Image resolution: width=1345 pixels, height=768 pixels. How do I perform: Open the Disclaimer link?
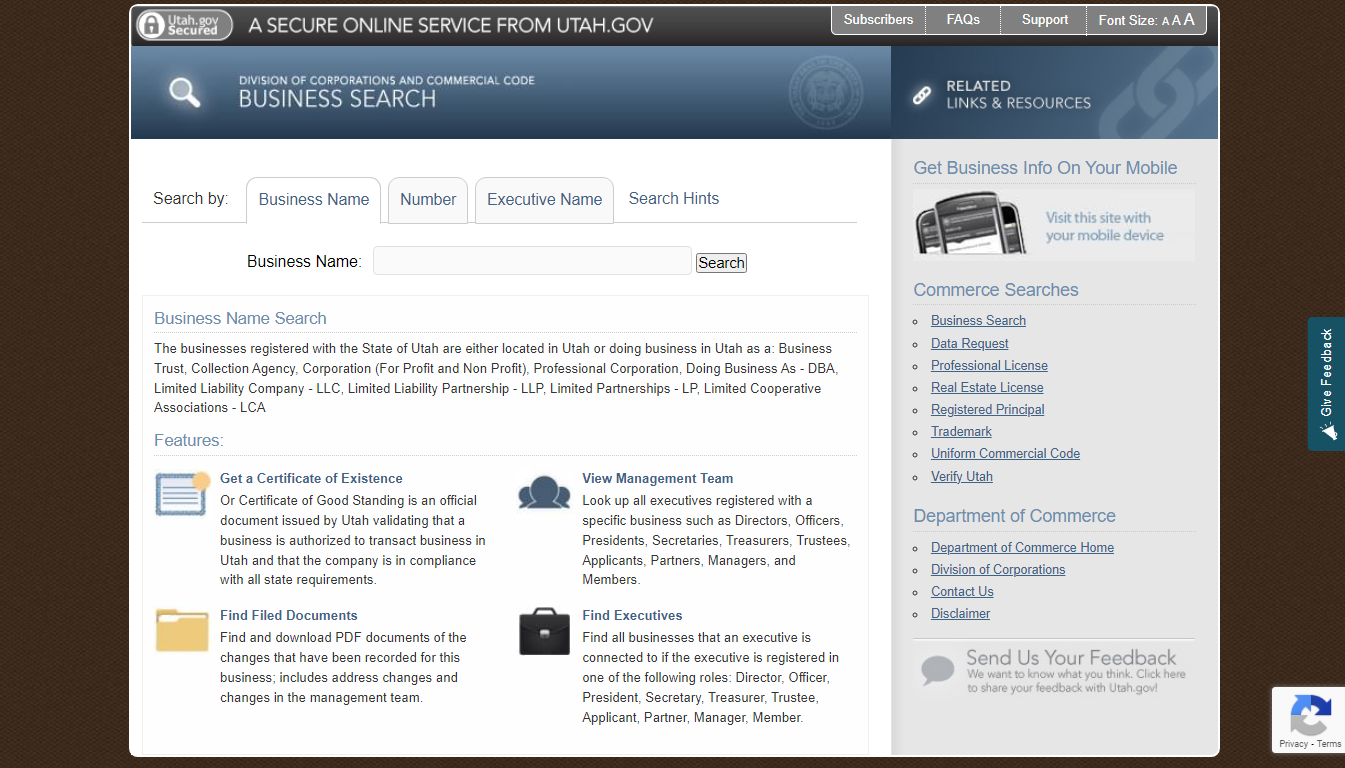960,614
